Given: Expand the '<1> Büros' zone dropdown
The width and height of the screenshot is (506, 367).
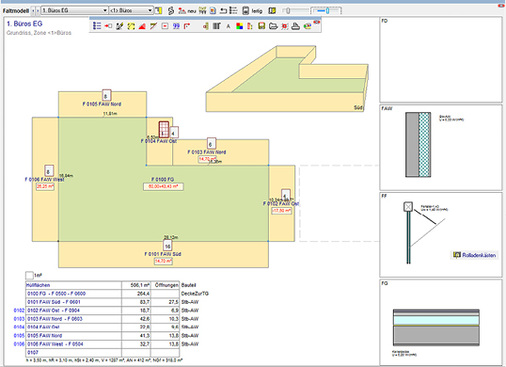Looking at the screenshot, I should [131, 11].
